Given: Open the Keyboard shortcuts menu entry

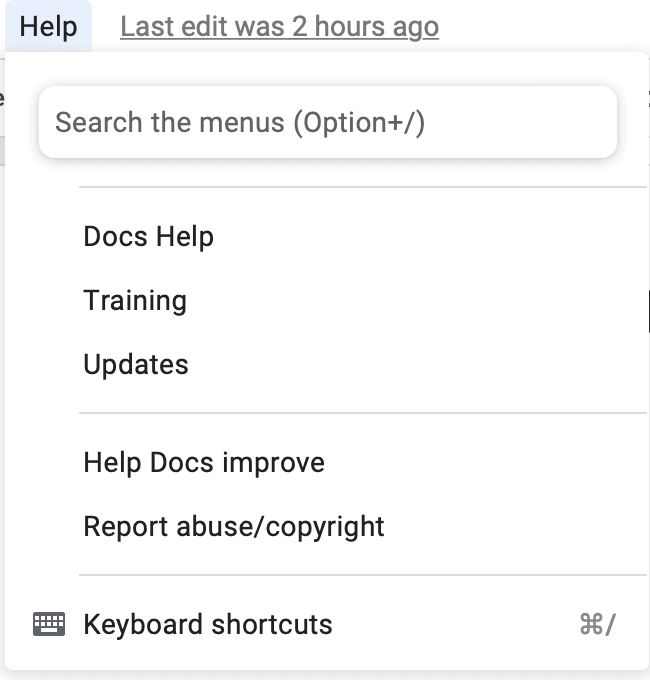Looking at the screenshot, I should pyautogui.click(x=327, y=624).
